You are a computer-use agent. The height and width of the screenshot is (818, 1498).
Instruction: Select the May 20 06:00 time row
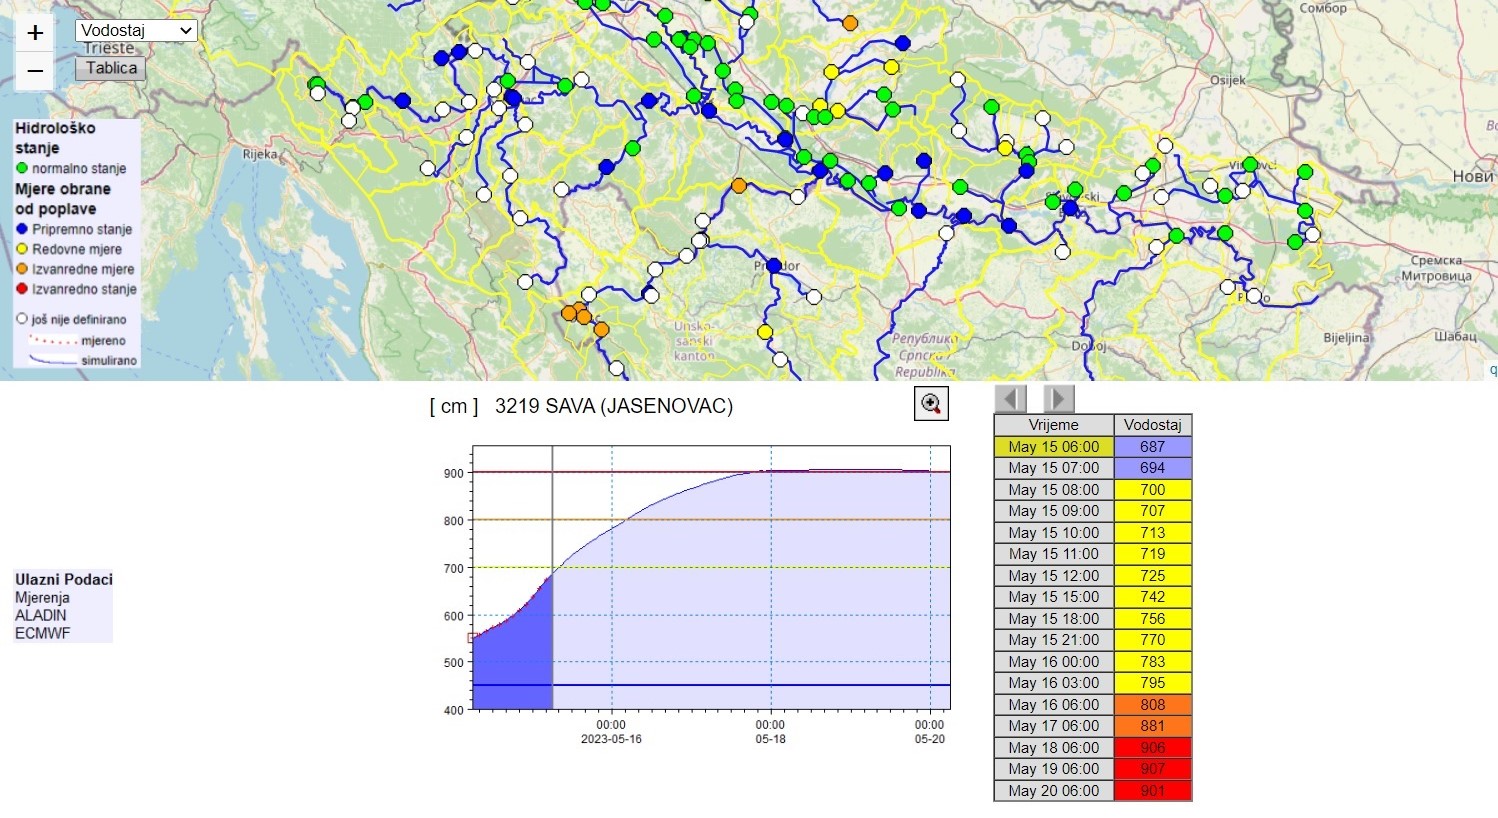(x=1053, y=791)
